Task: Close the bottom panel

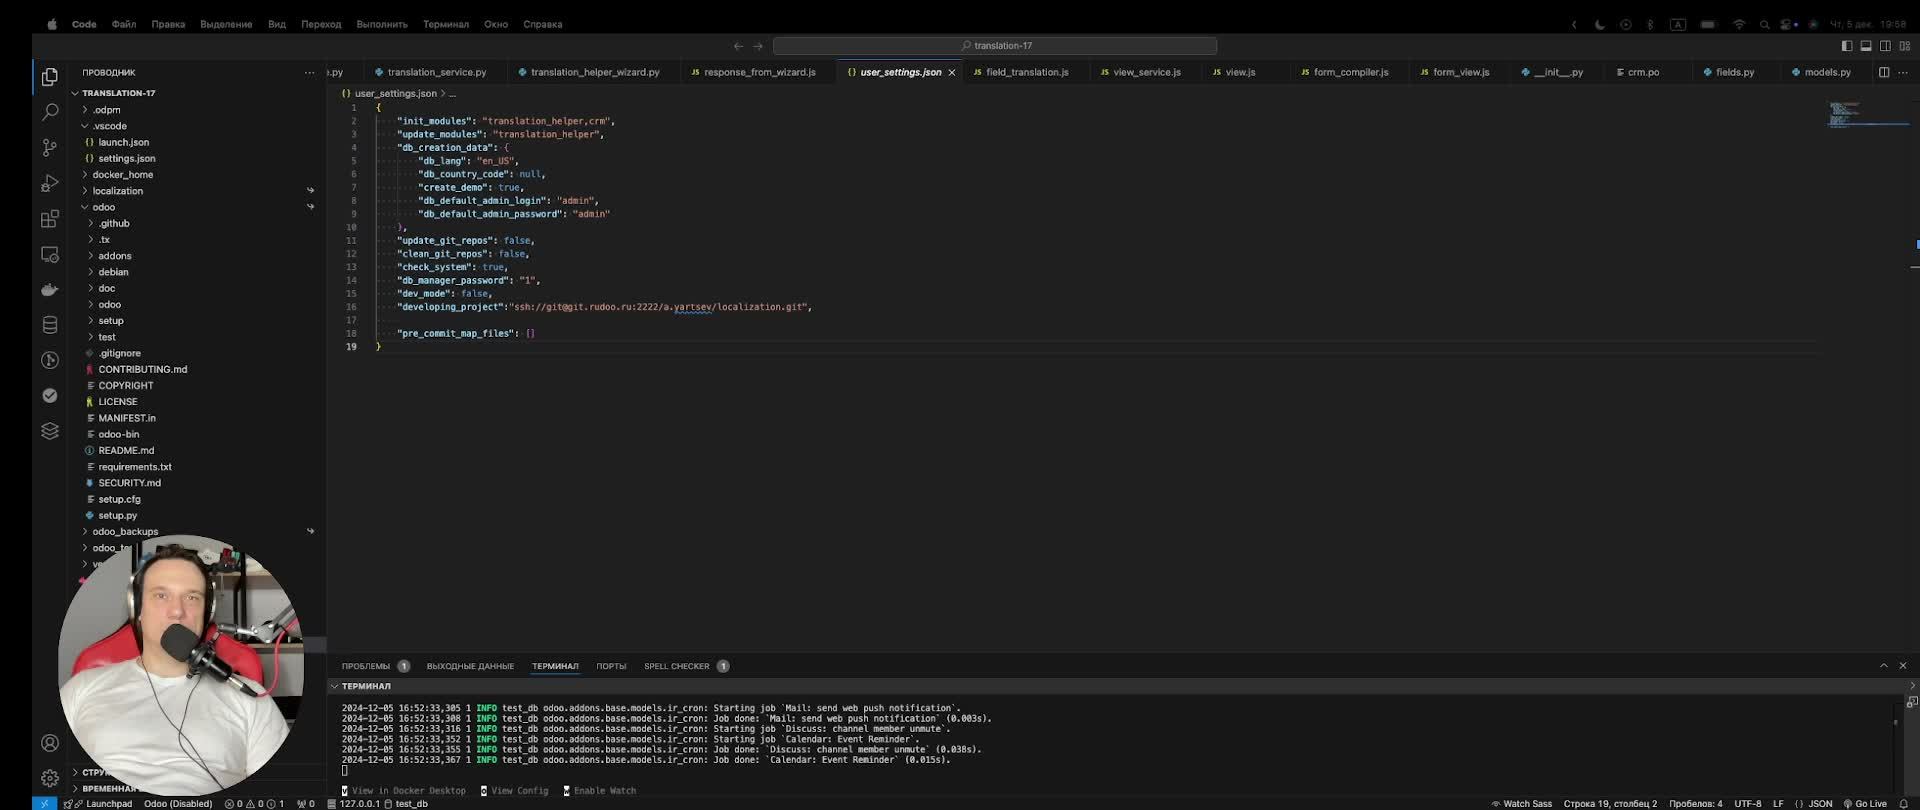Action: tap(1903, 666)
